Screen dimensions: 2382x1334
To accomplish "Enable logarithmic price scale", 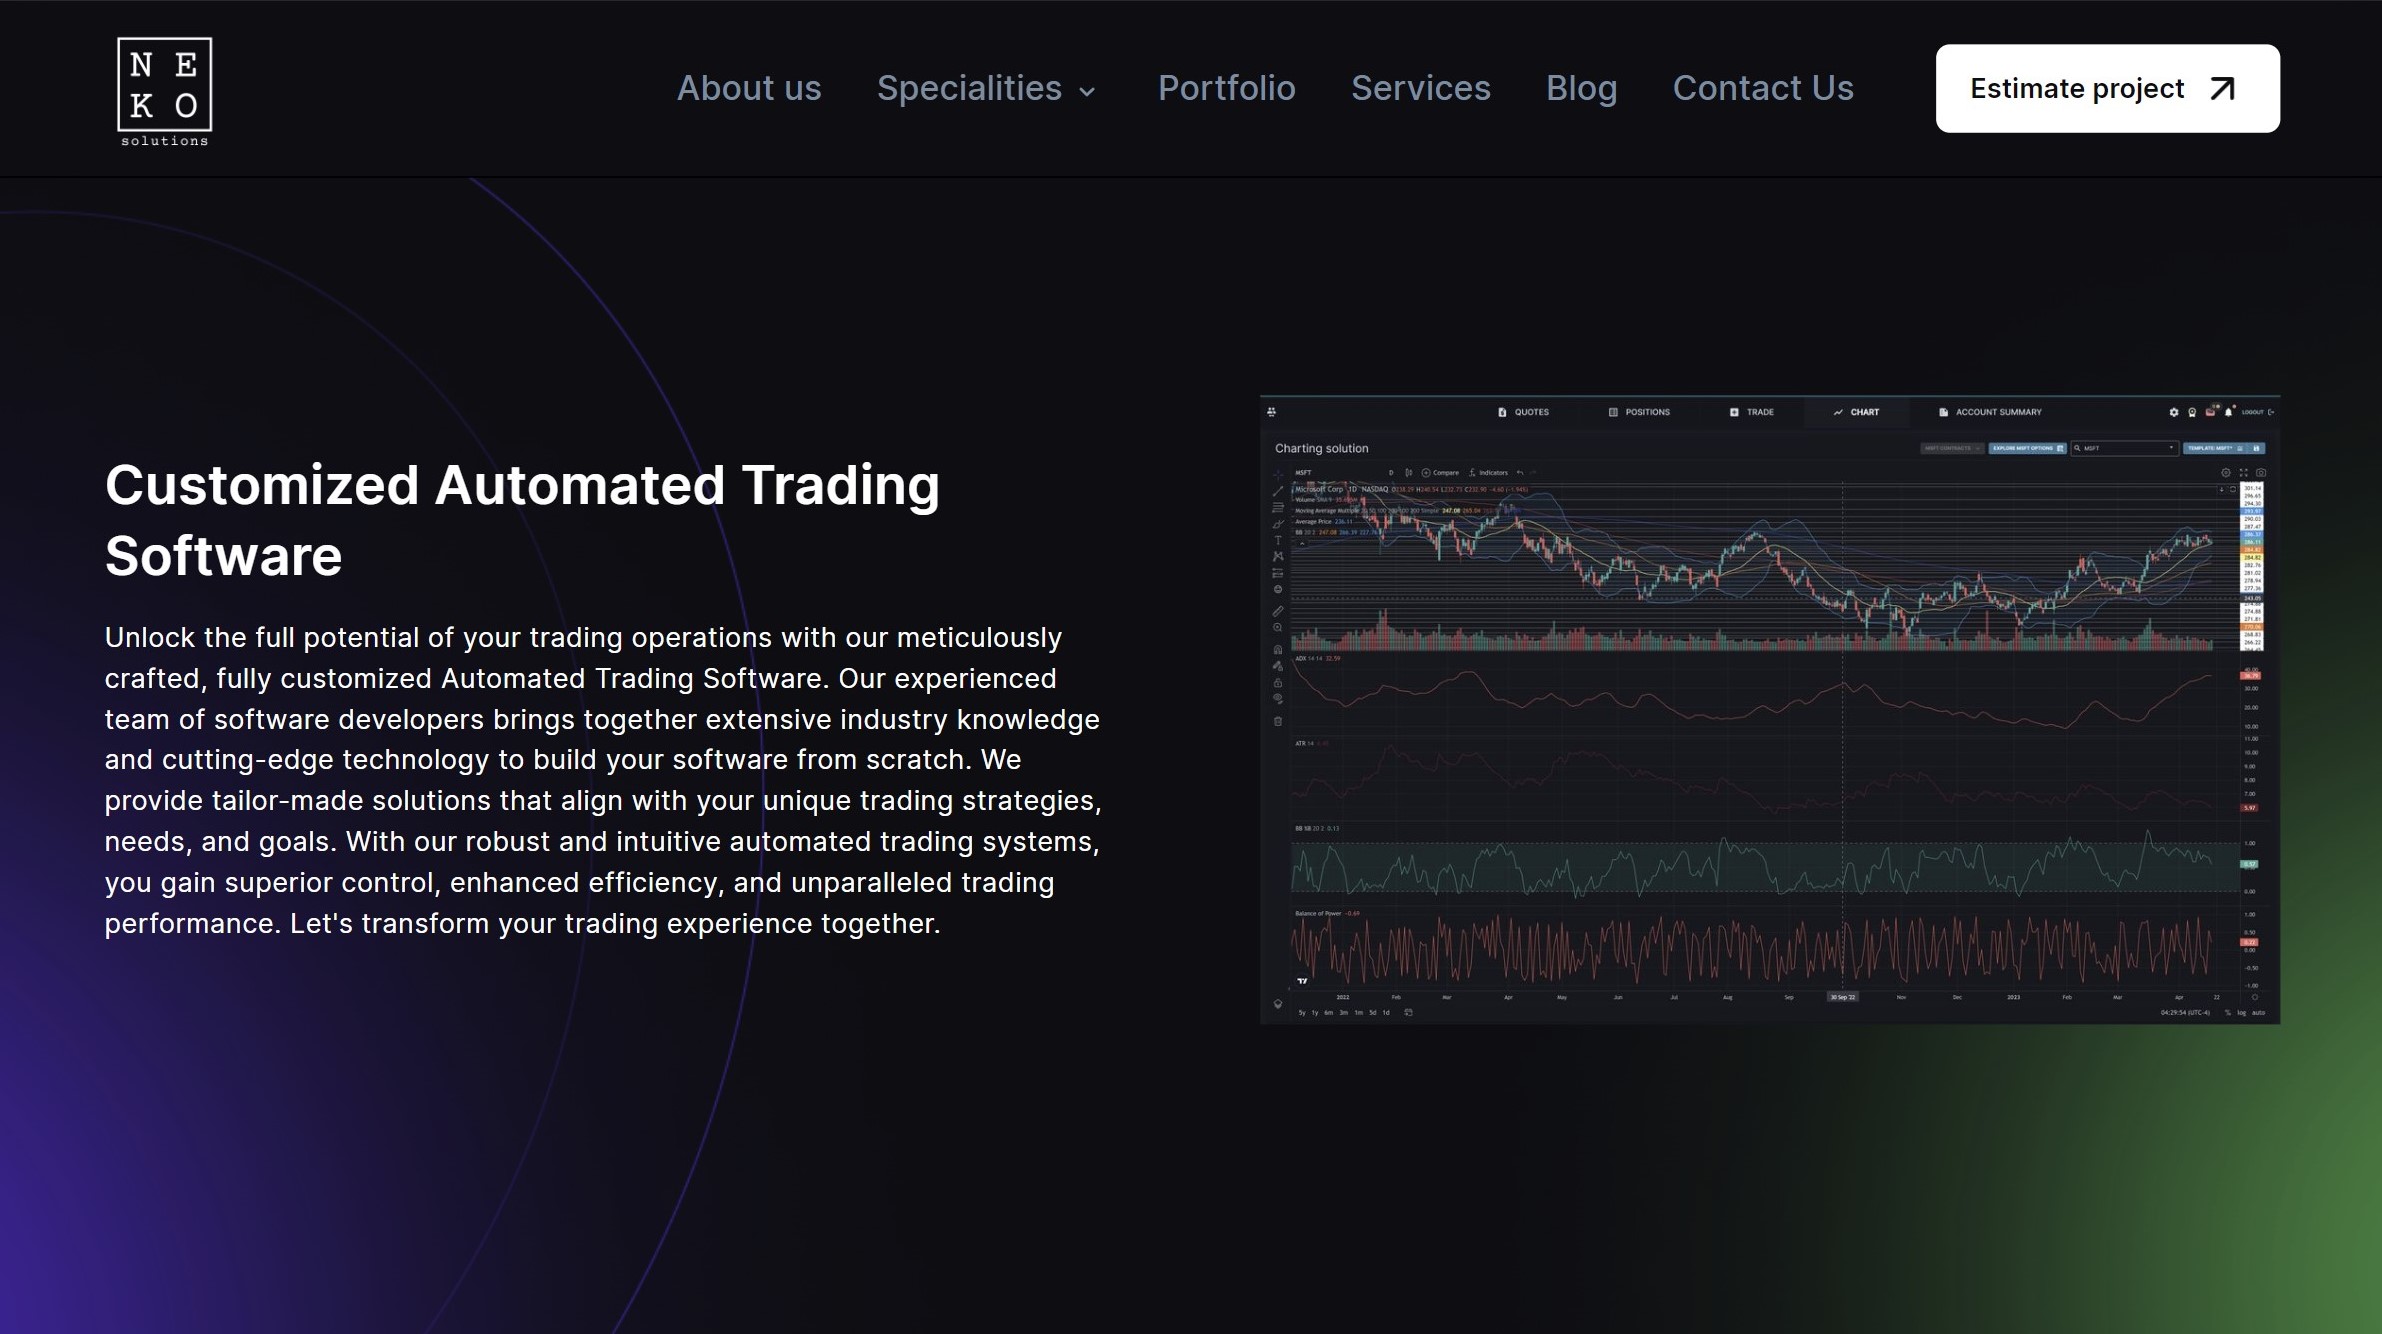I will 2240,1013.
